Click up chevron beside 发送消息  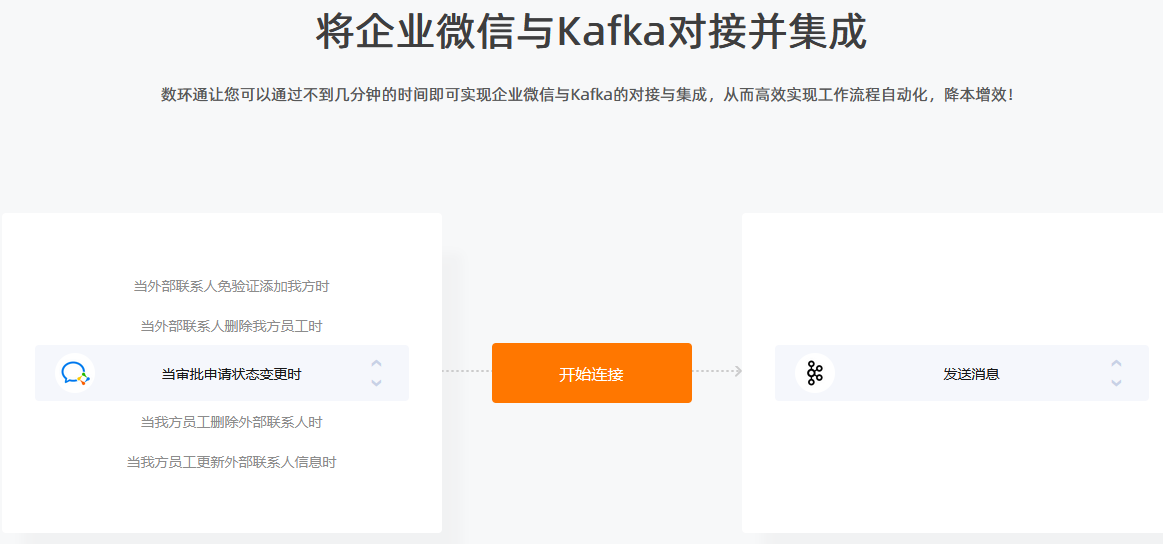1116,364
